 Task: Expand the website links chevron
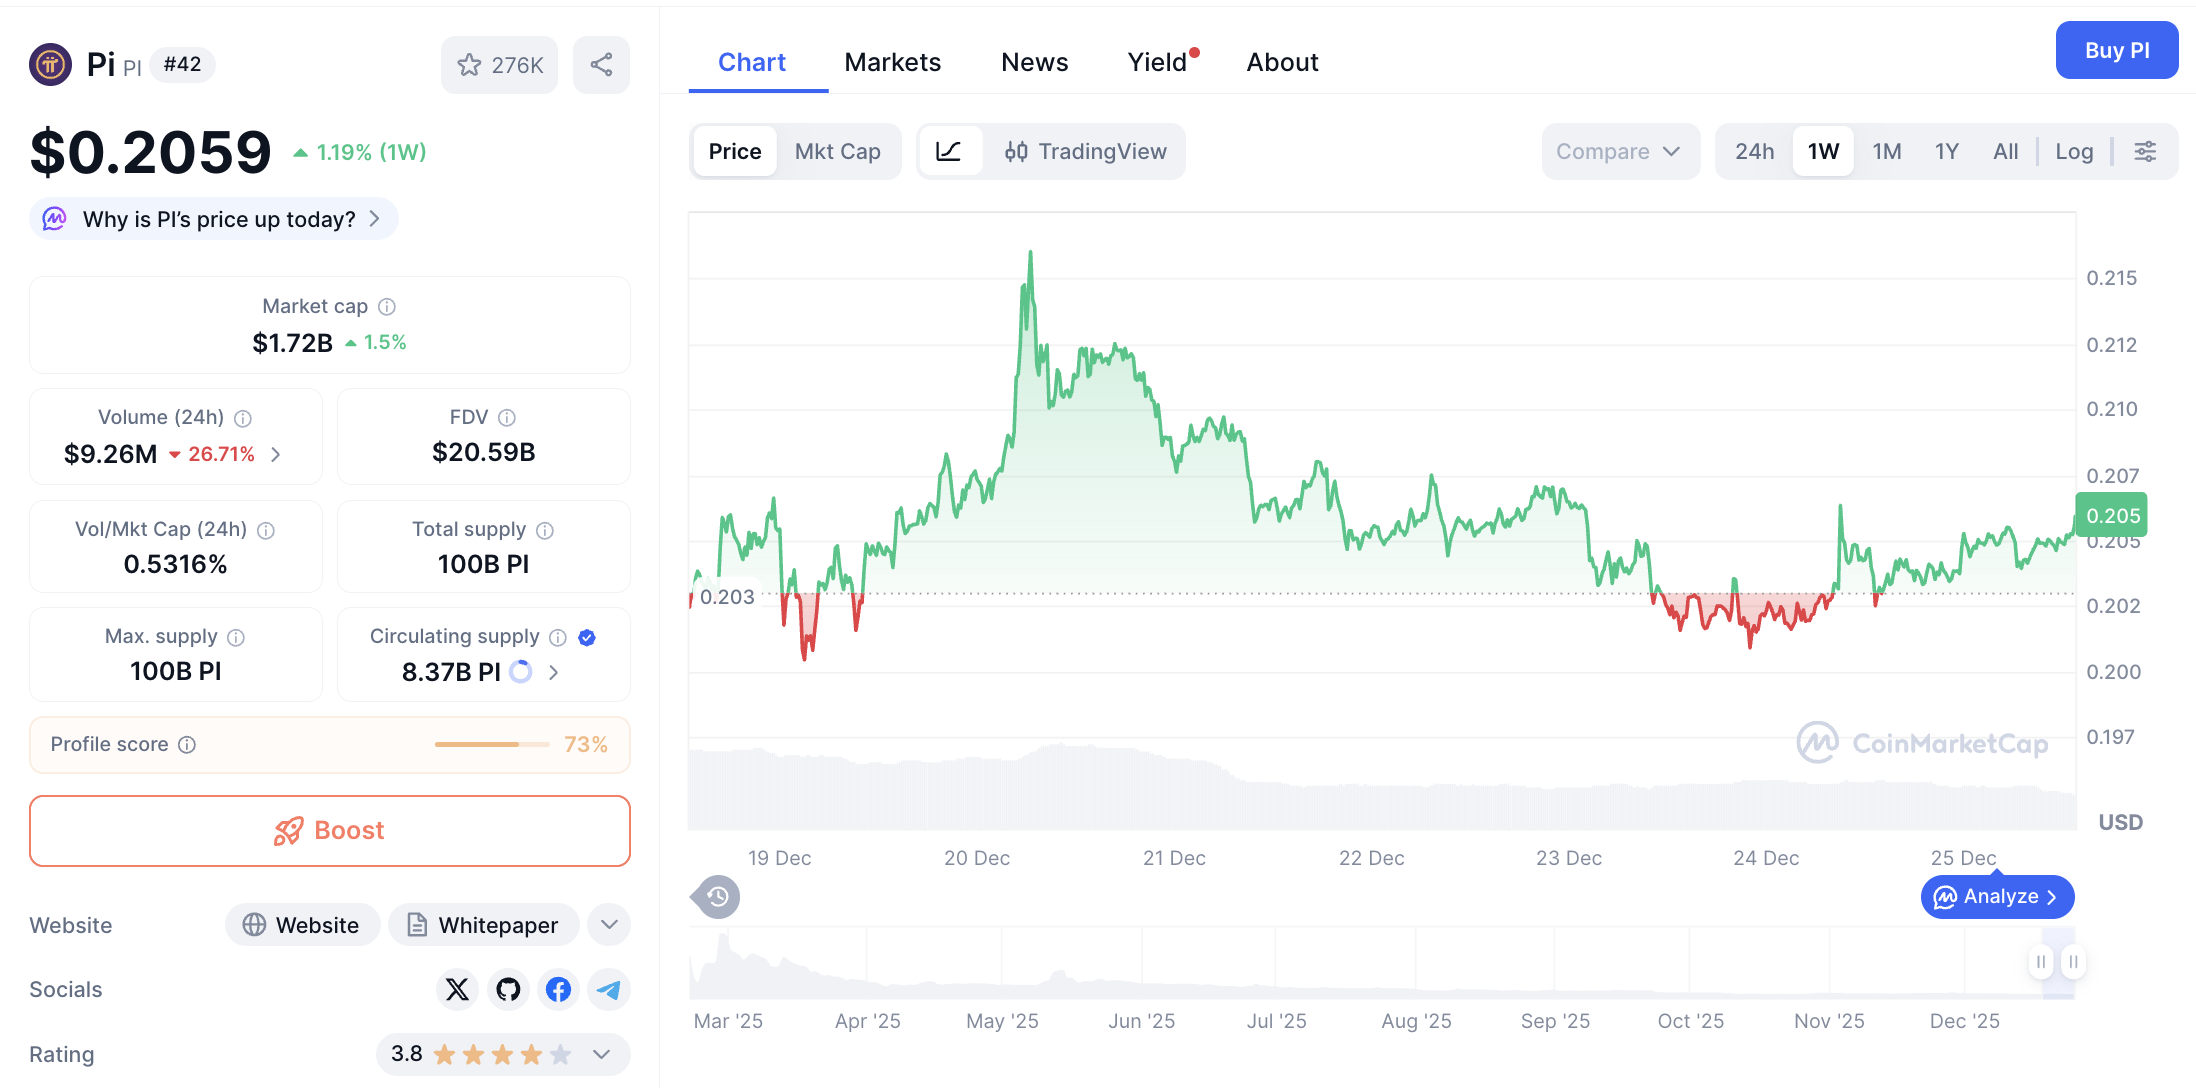click(x=608, y=924)
